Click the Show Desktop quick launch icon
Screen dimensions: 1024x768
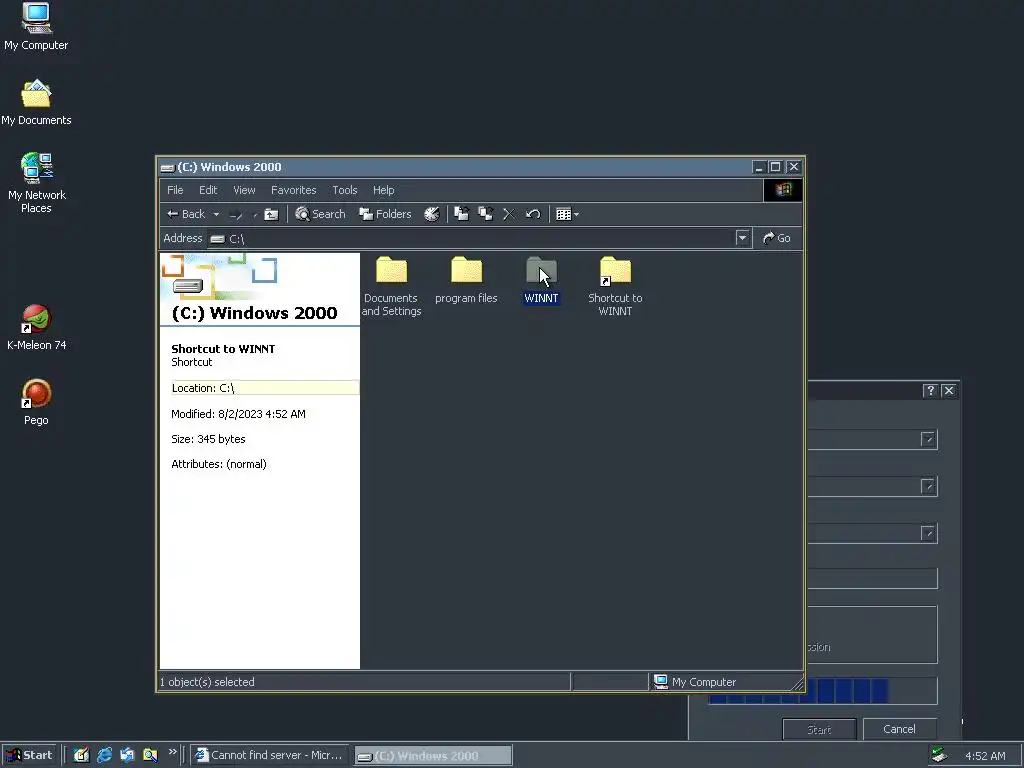point(81,755)
